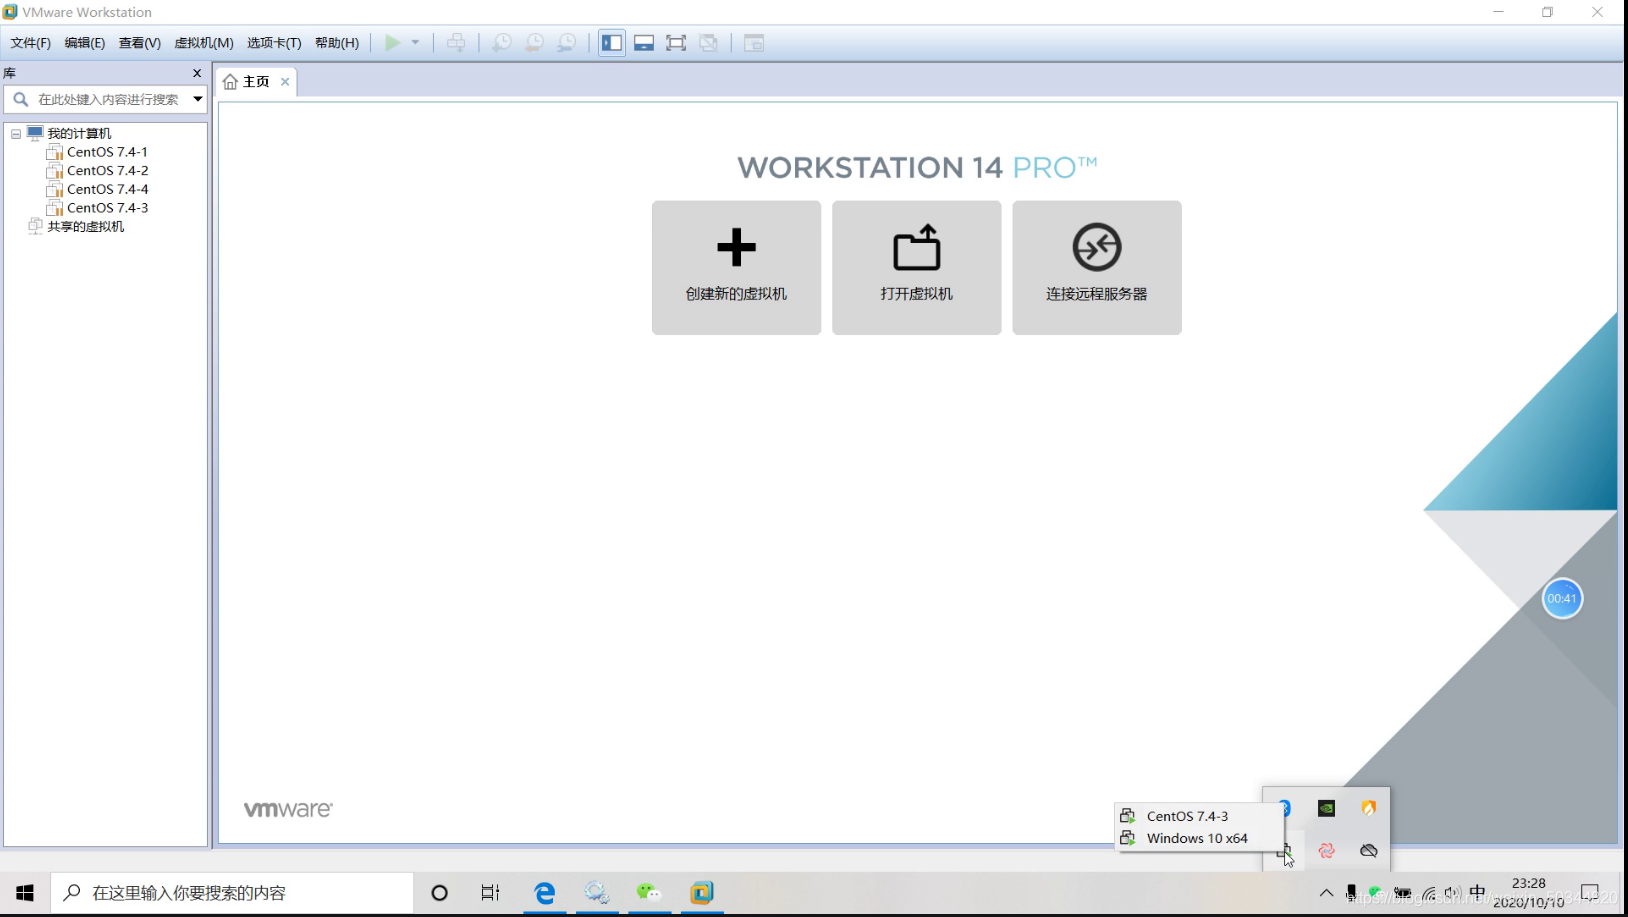Viewport: 1628px width, 917px height.
Task: Open the 选项卡(T) menu
Action: tap(274, 43)
